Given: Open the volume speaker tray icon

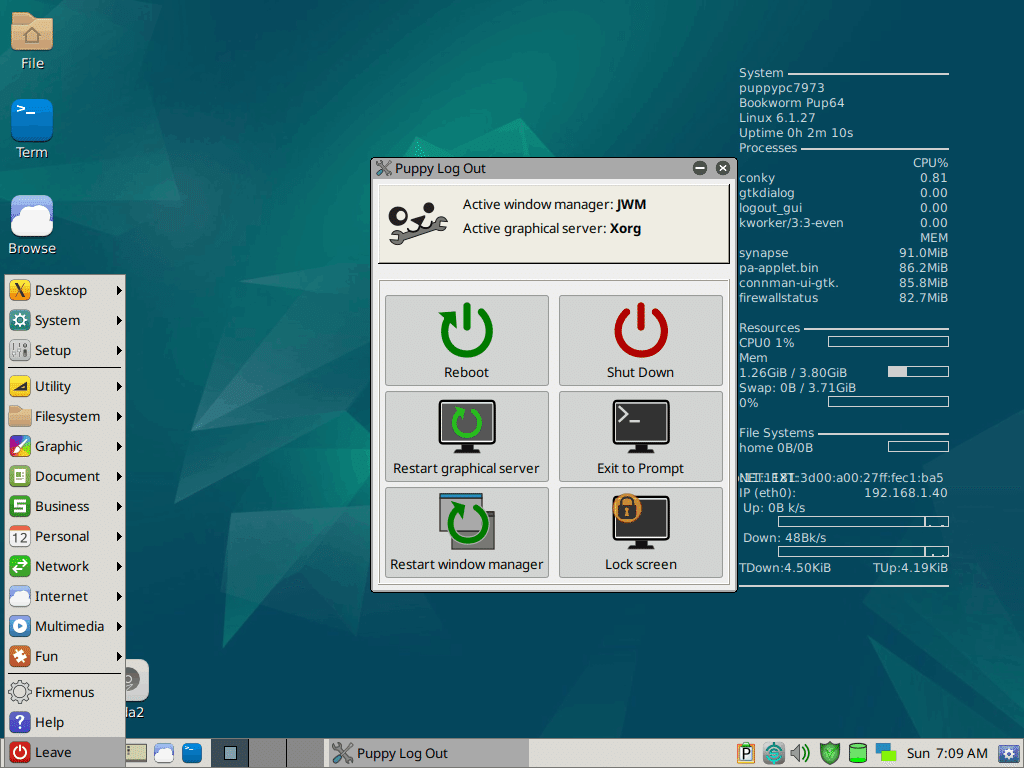Looking at the screenshot, I should point(801,753).
